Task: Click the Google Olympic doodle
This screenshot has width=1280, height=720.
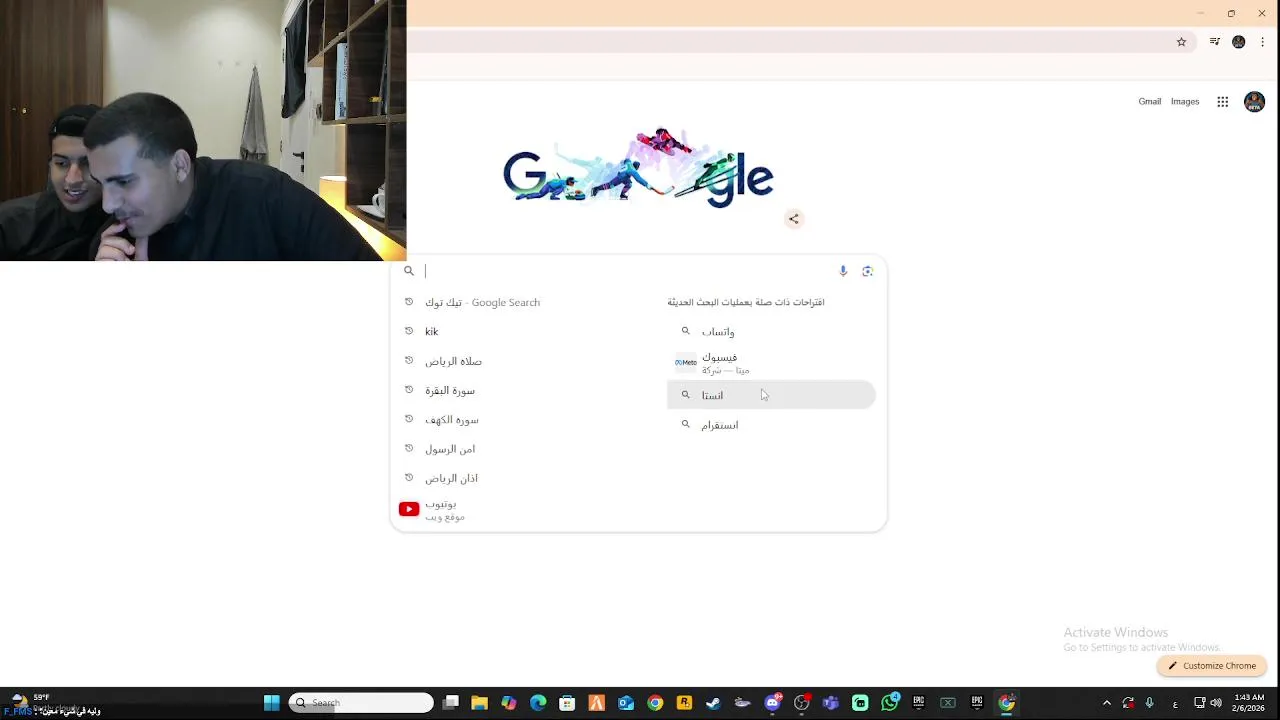Action: 638,168
